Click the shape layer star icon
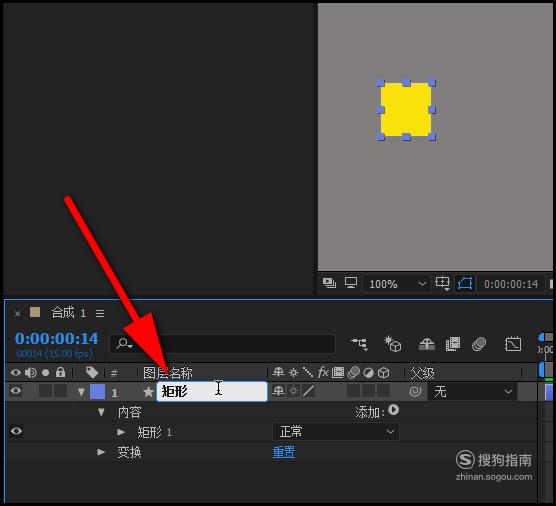The height and width of the screenshot is (506, 556). [148, 392]
